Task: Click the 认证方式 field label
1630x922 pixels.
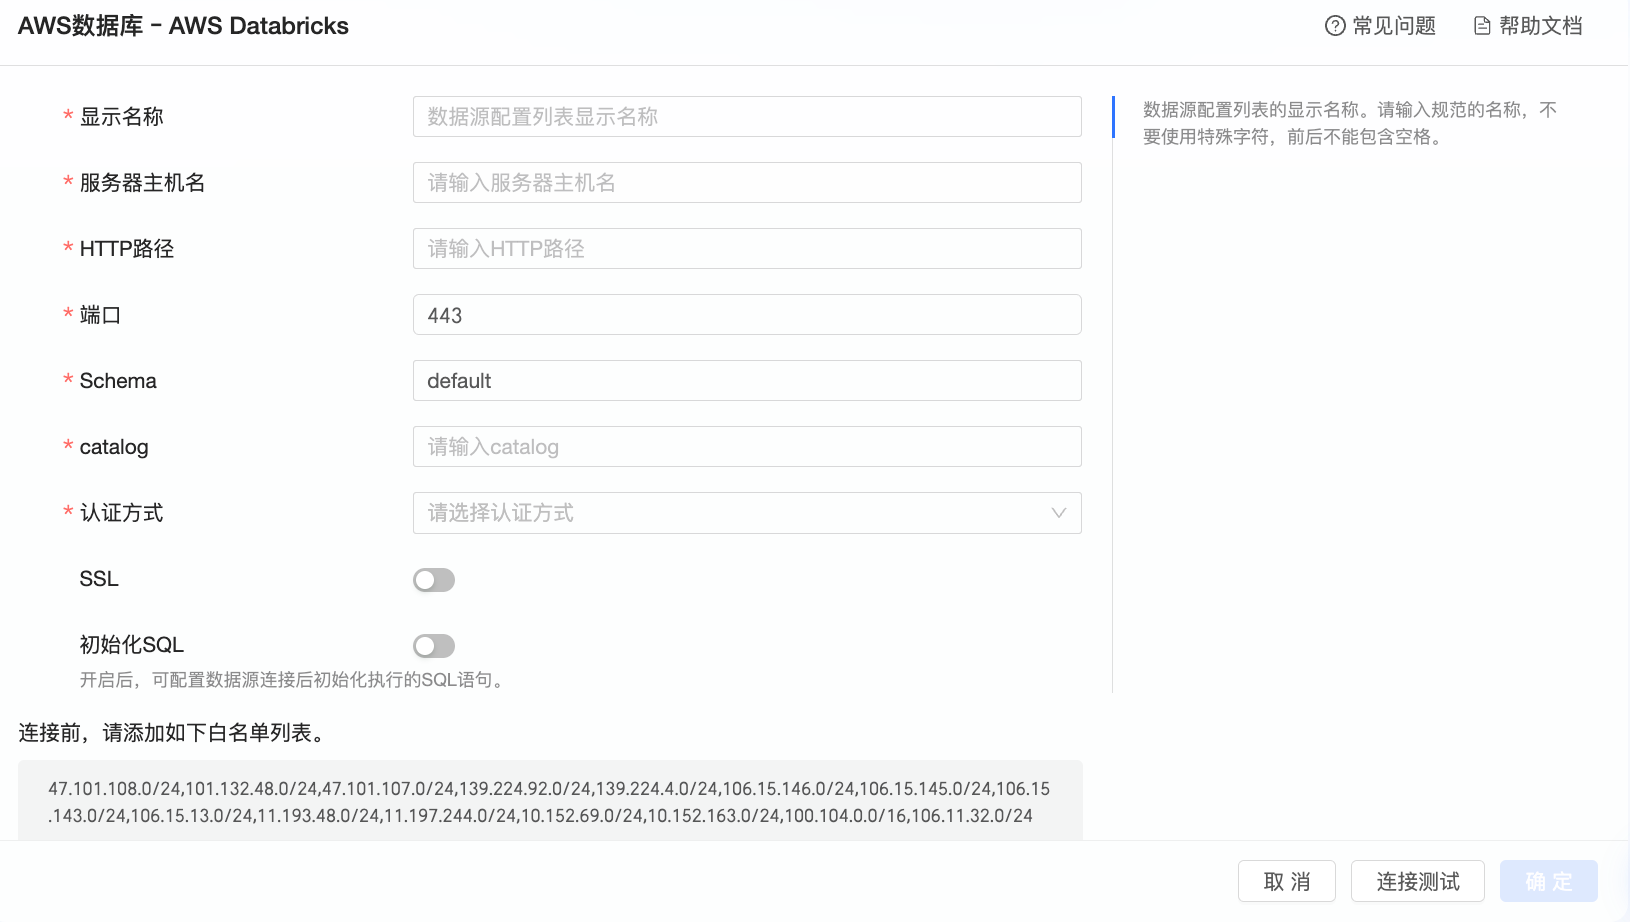Action: click(x=121, y=513)
